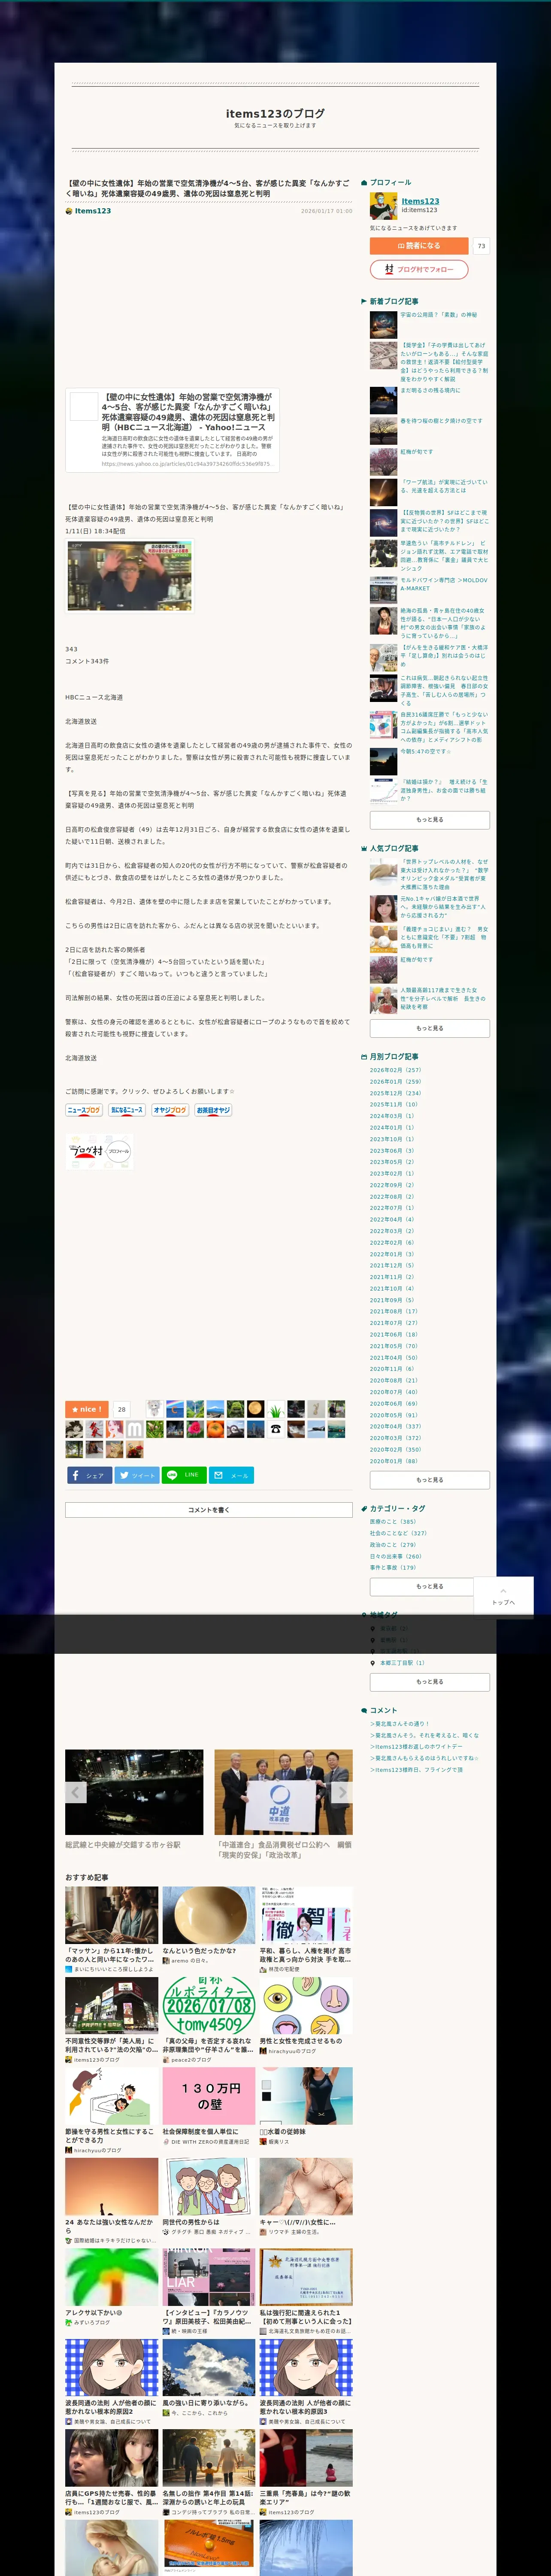Expand もっと見る under 月別ブログ記事
Screen dimensions: 551x2576
(430, 1480)
